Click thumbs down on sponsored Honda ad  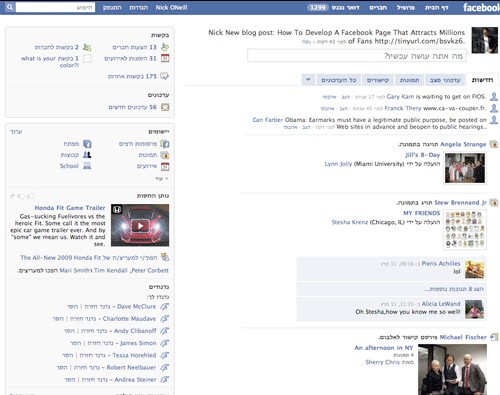(x=21, y=196)
